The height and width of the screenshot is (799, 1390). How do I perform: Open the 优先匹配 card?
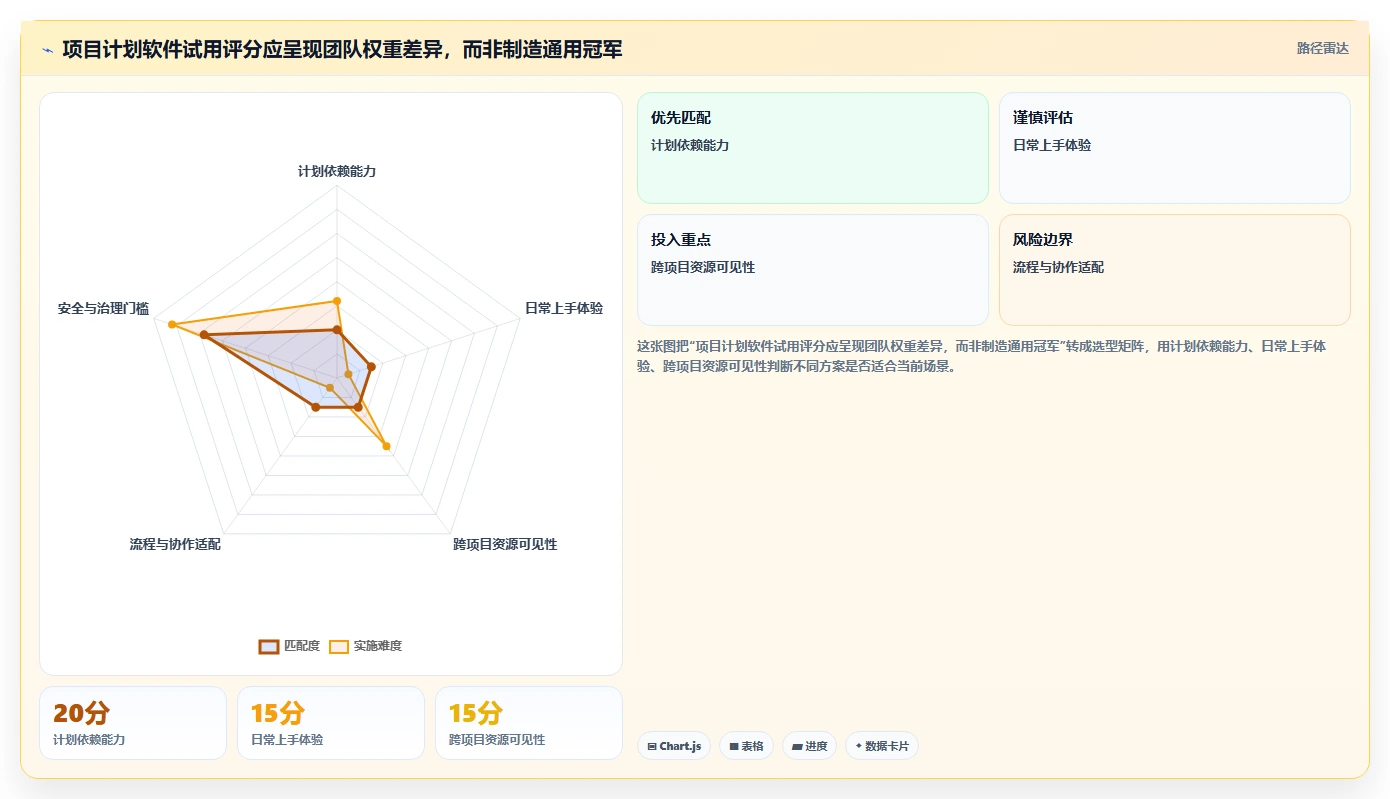pyautogui.click(x=813, y=148)
